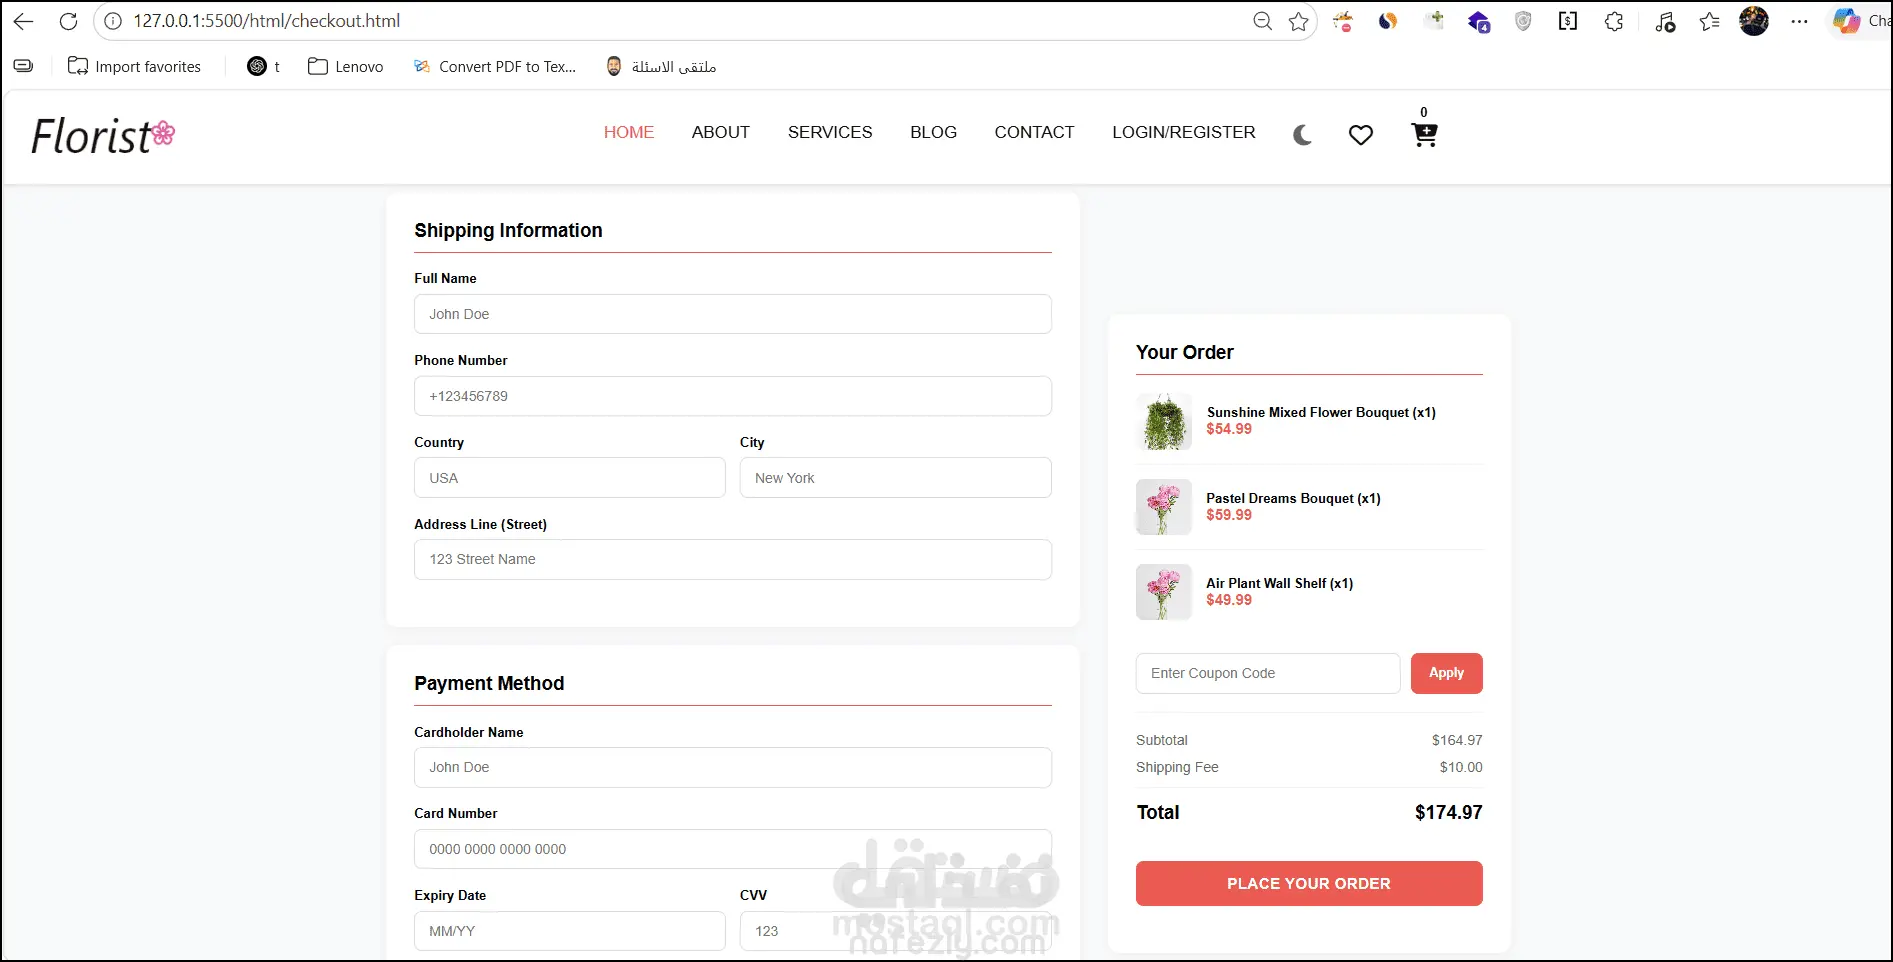Focus the CVV field
1893x962 pixels.
tap(896, 931)
